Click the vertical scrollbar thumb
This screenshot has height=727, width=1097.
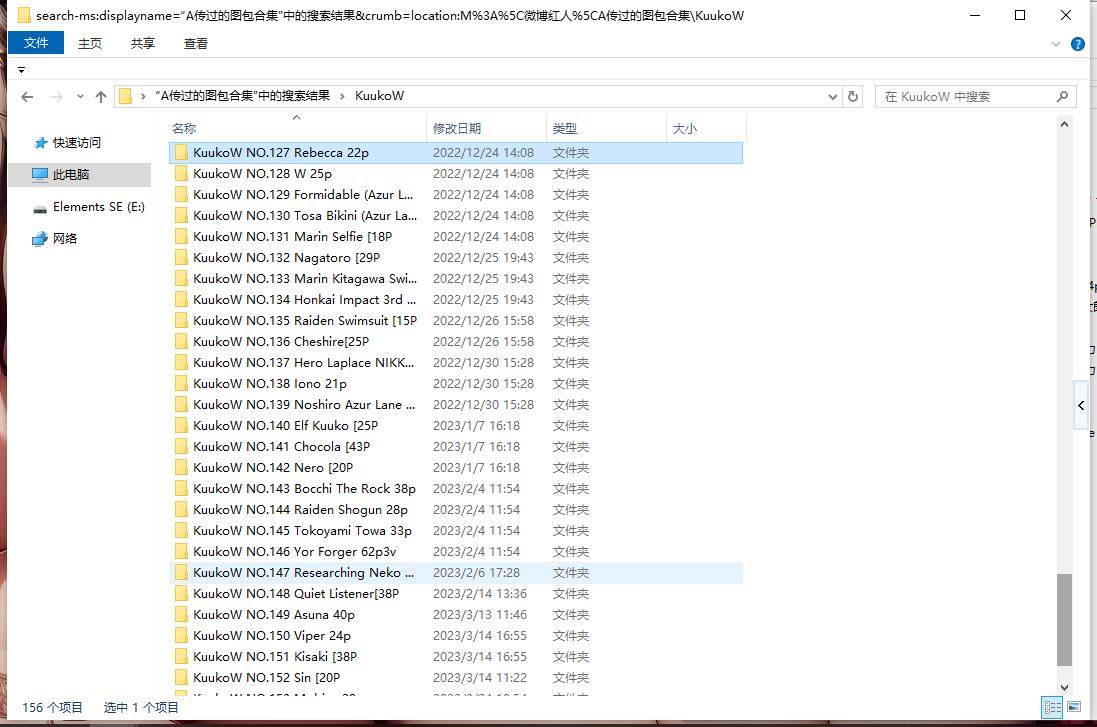(1064, 619)
